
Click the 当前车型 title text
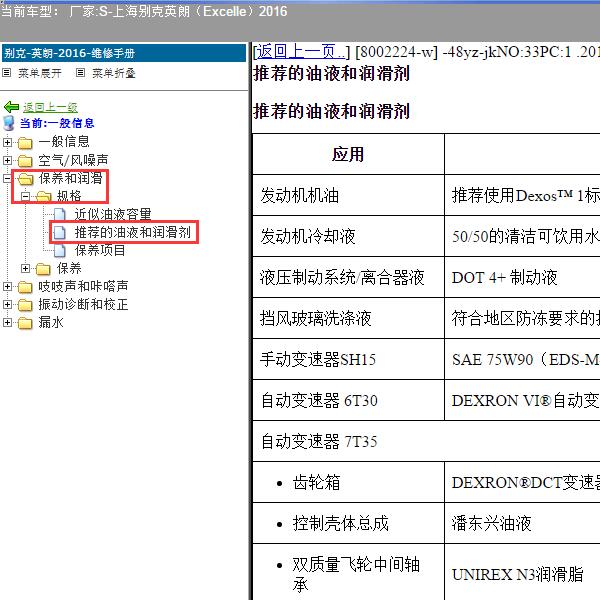pyautogui.click(x=144, y=11)
